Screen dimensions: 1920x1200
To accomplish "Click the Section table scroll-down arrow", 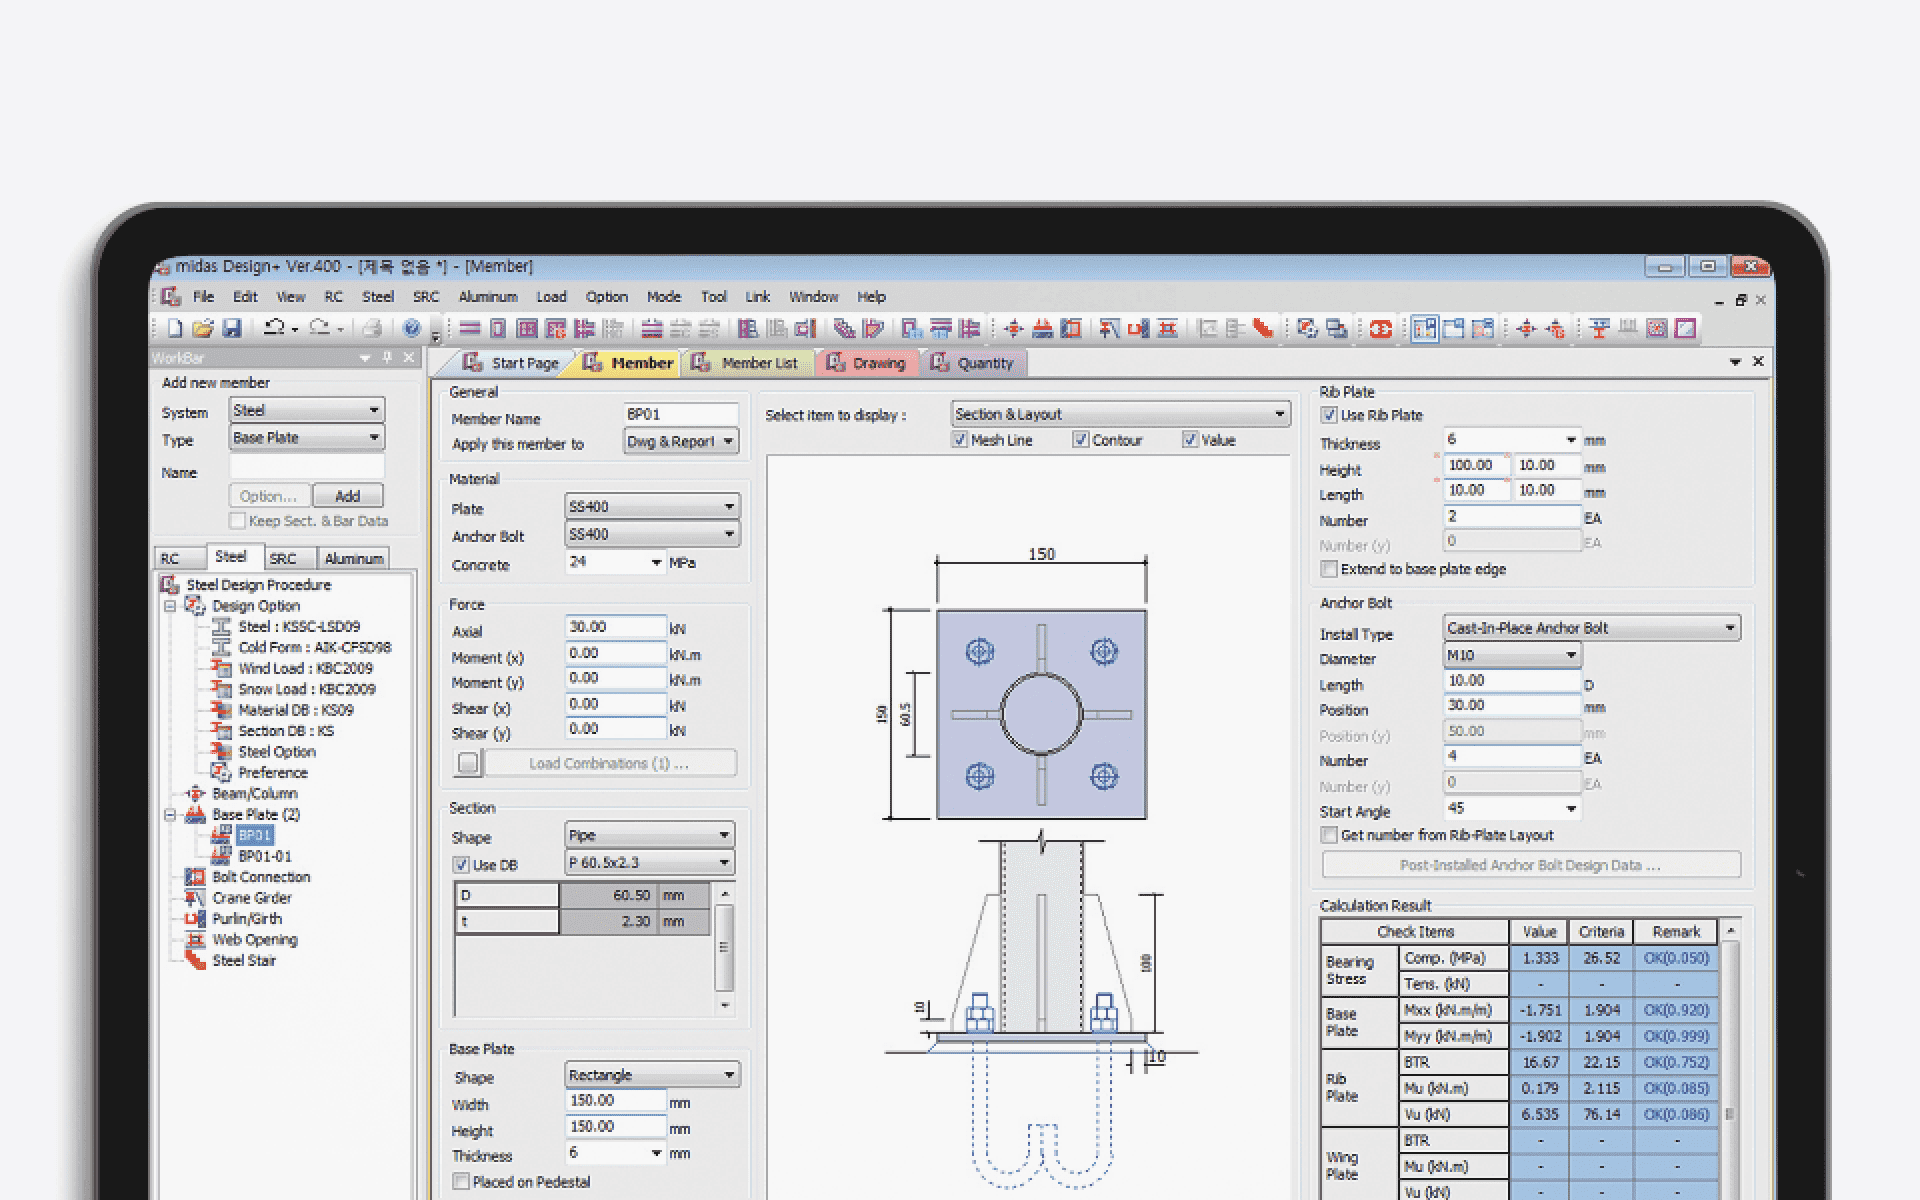I will (x=725, y=1005).
